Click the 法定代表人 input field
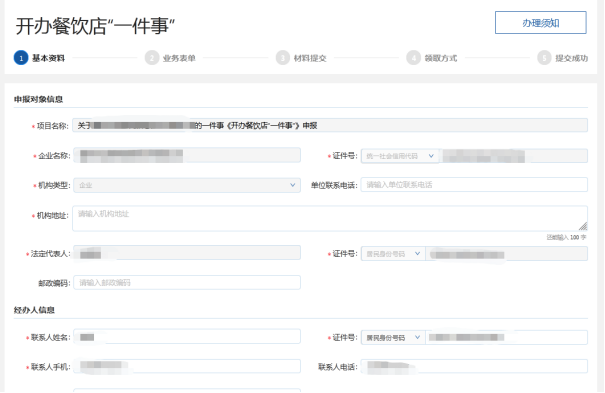The width and height of the screenshot is (605, 393). (x=187, y=253)
